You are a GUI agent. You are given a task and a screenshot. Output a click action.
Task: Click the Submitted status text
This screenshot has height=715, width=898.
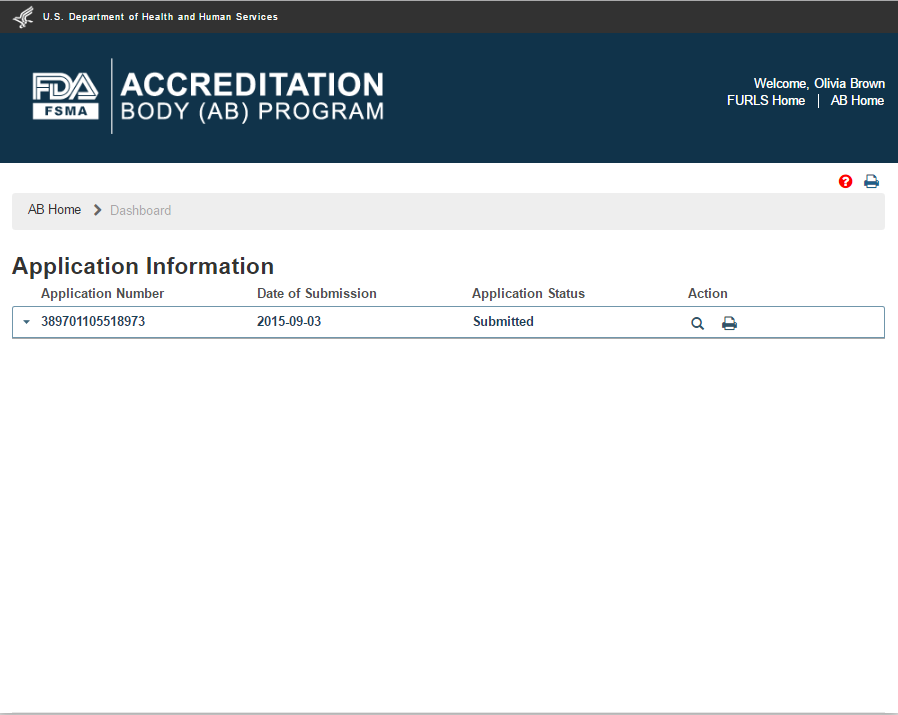pos(503,322)
